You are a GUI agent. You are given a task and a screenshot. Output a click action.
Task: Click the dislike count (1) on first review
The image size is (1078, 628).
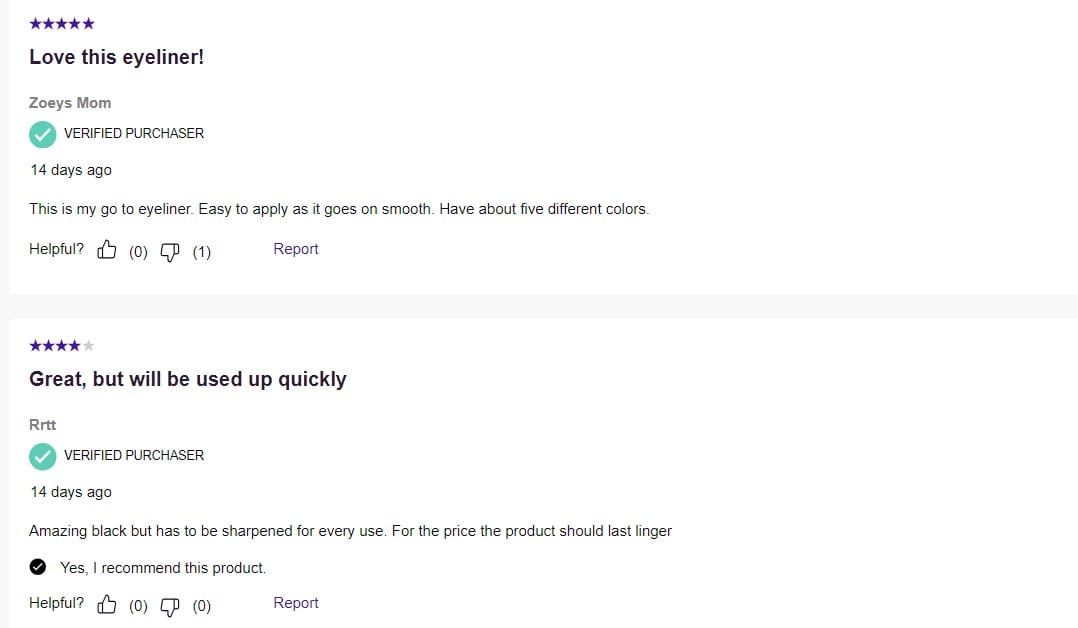201,252
